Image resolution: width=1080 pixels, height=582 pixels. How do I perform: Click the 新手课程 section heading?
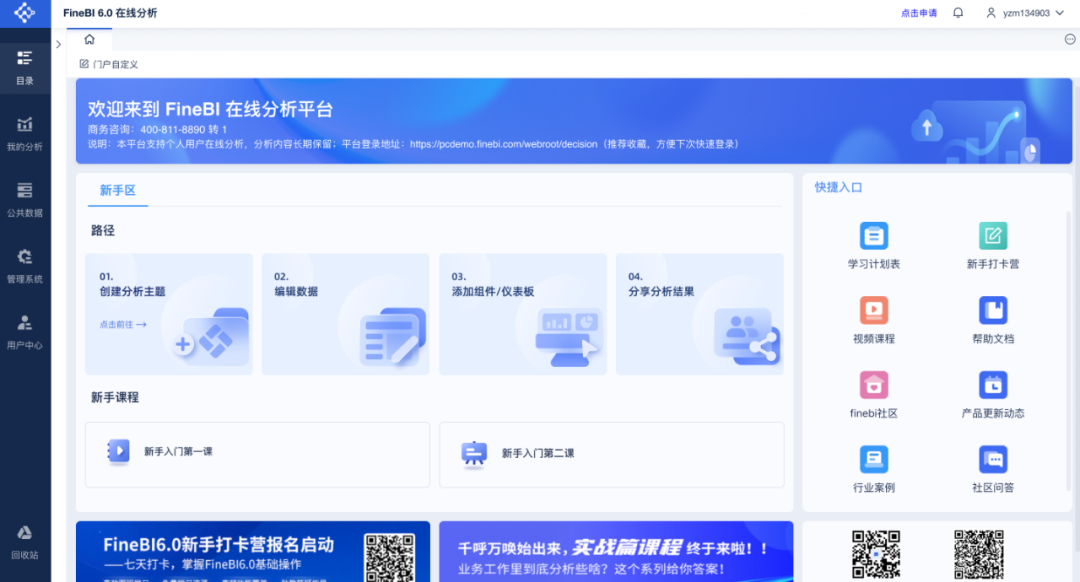(114, 397)
